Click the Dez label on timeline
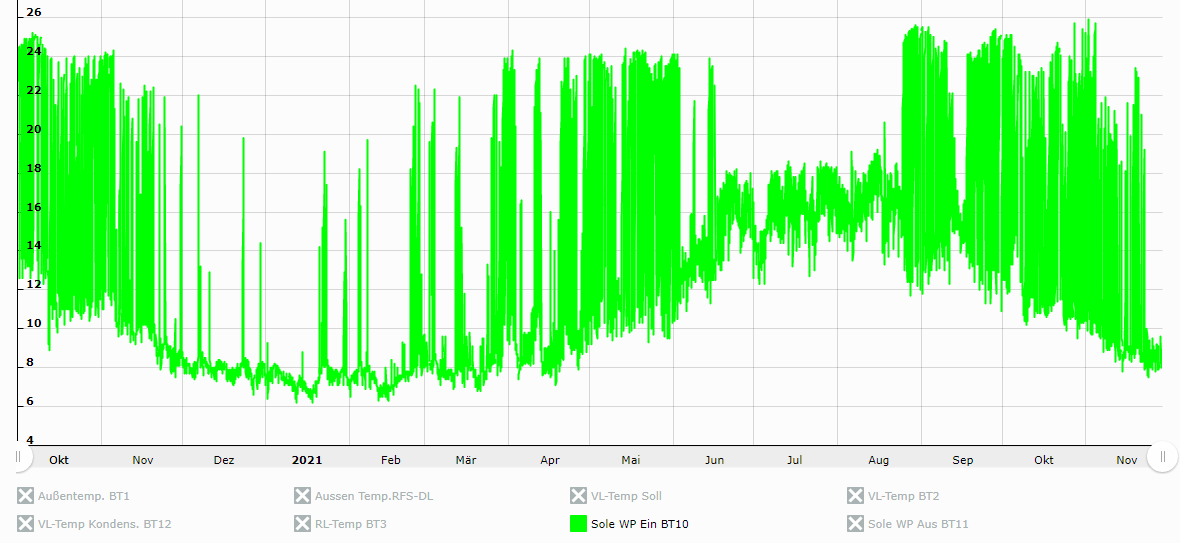The image size is (1180, 543). 224,460
